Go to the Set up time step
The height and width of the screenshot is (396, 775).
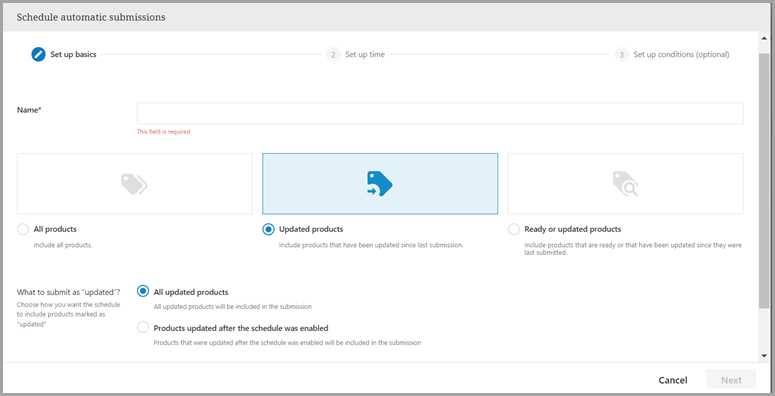pos(365,54)
